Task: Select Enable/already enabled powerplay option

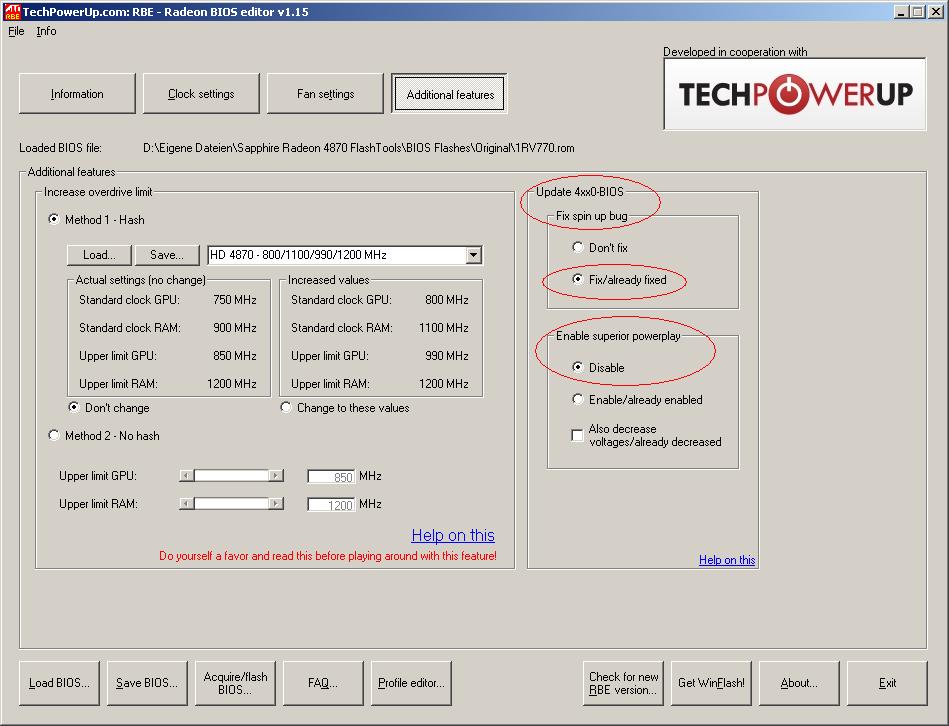Action: point(577,399)
